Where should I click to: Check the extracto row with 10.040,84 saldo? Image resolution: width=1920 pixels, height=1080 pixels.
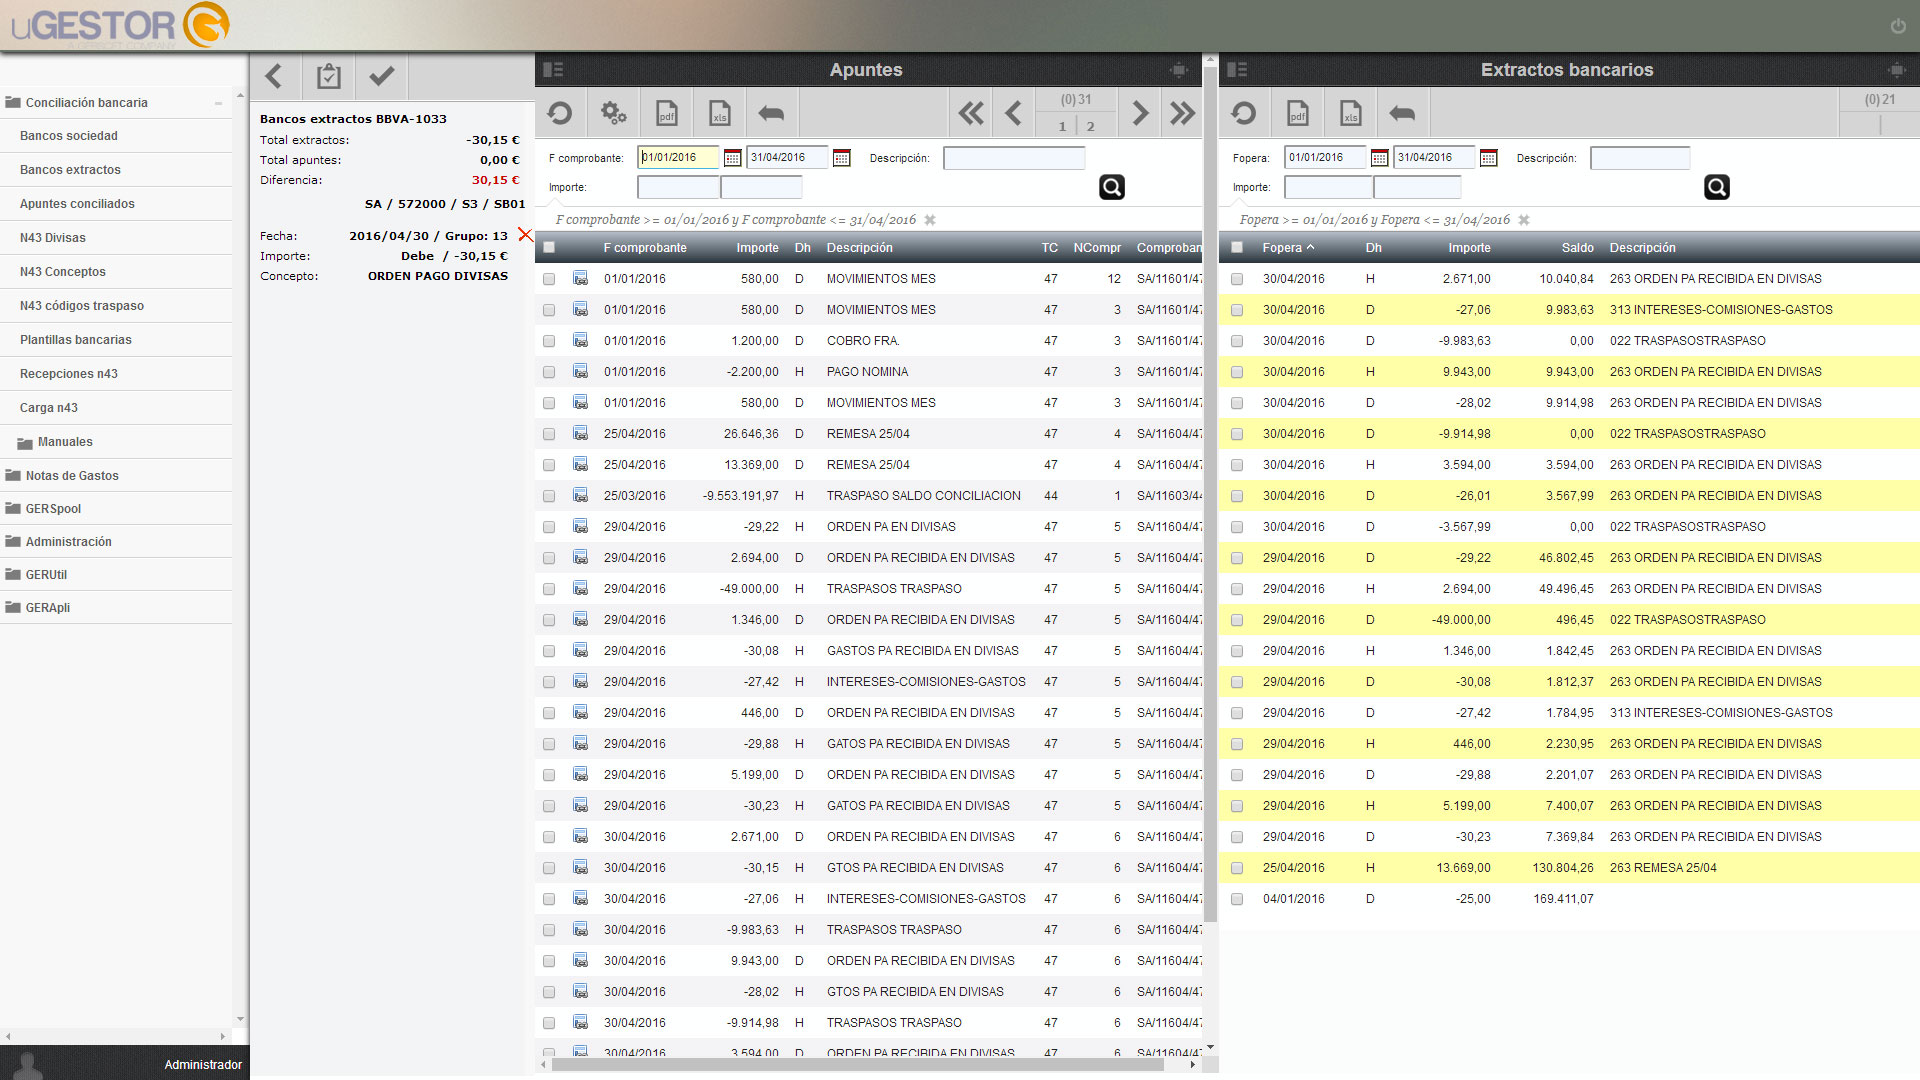1237,279
